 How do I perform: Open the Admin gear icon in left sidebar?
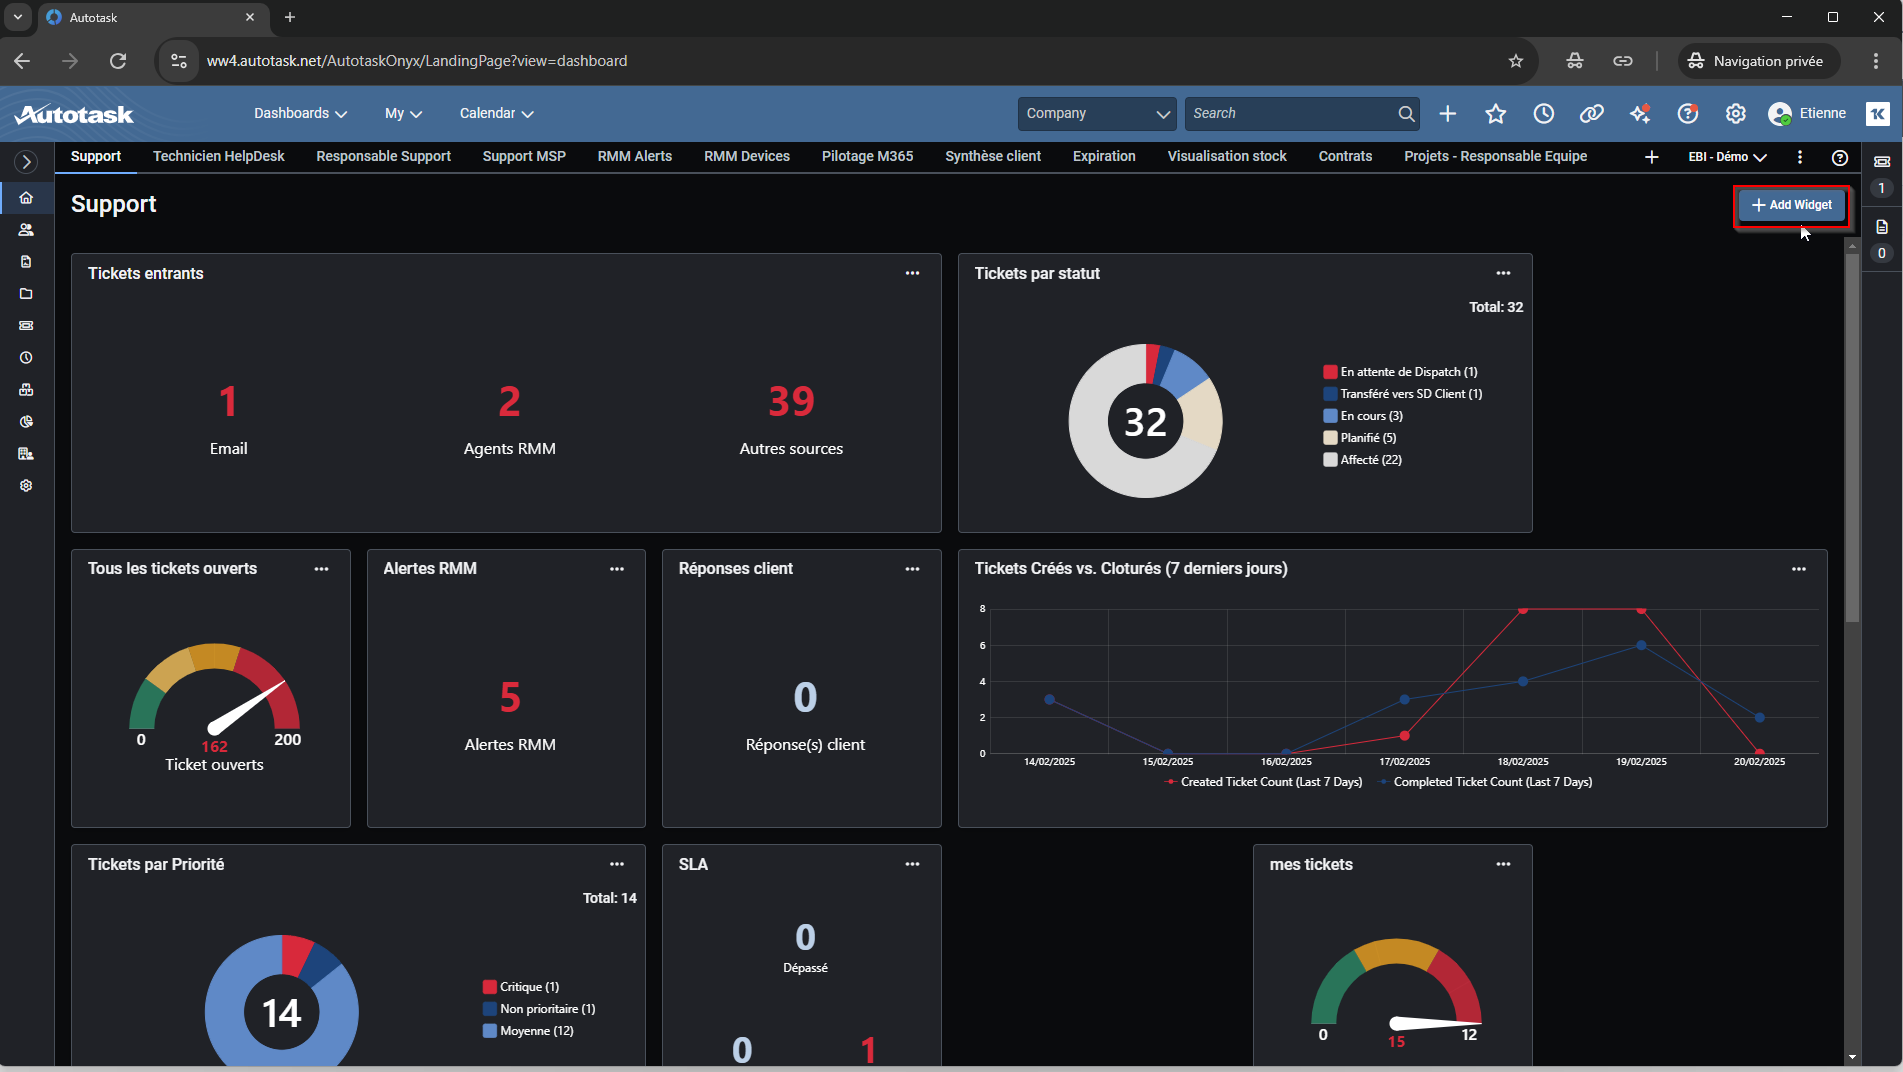click(26, 486)
